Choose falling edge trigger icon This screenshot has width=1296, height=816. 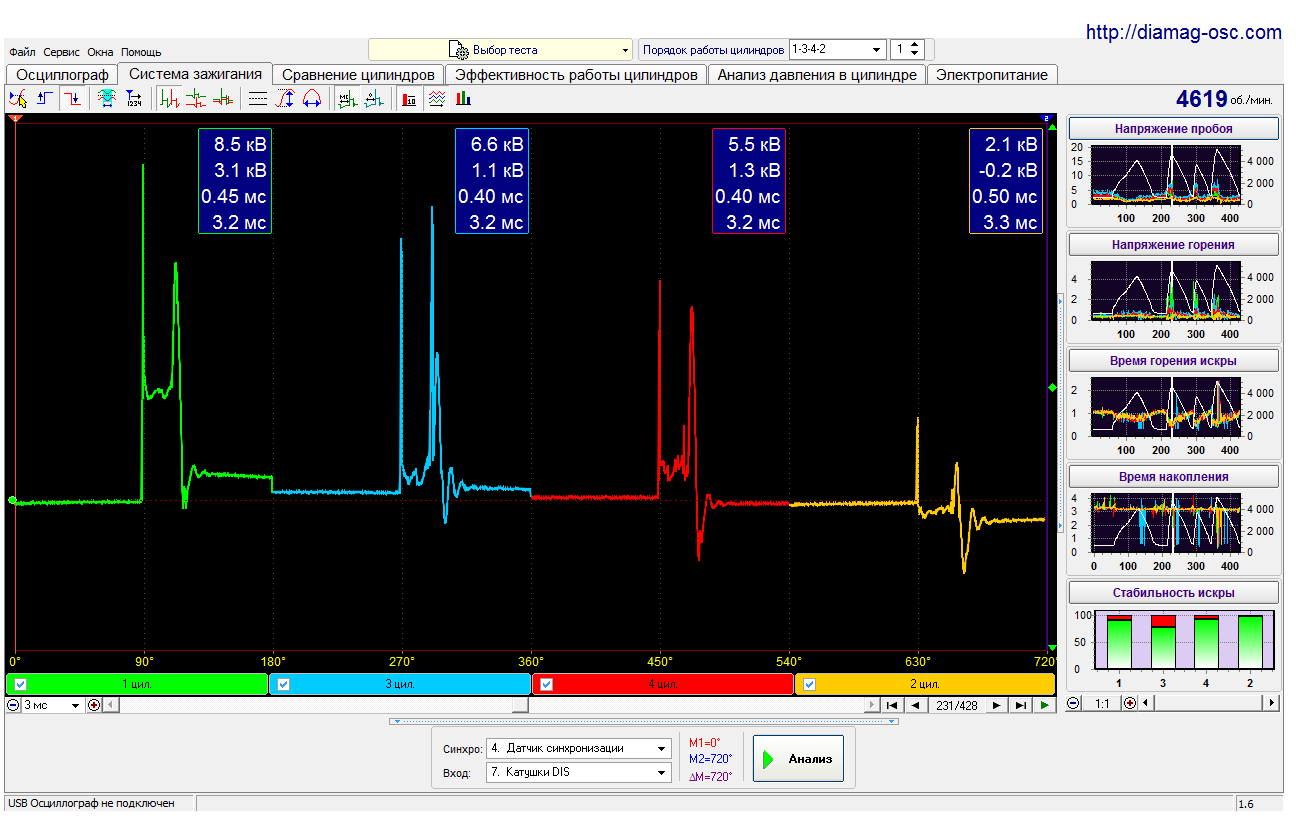(x=73, y=98)
